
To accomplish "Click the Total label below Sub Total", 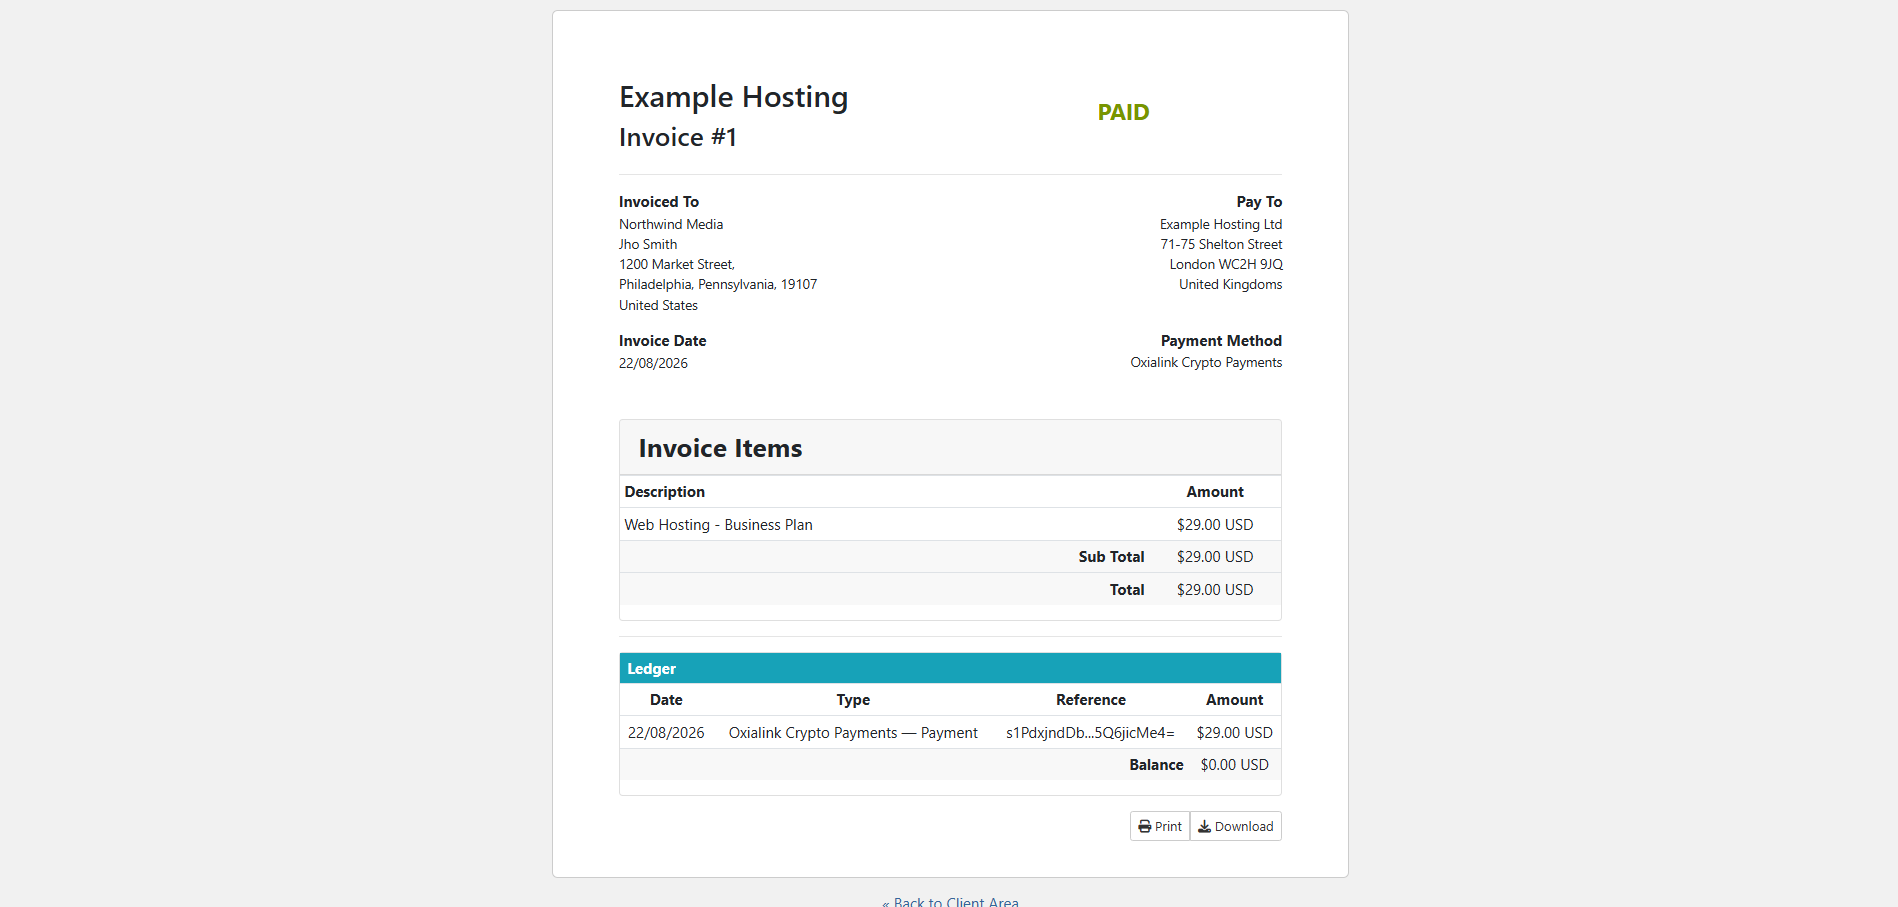I will [x=1127, y=589].
